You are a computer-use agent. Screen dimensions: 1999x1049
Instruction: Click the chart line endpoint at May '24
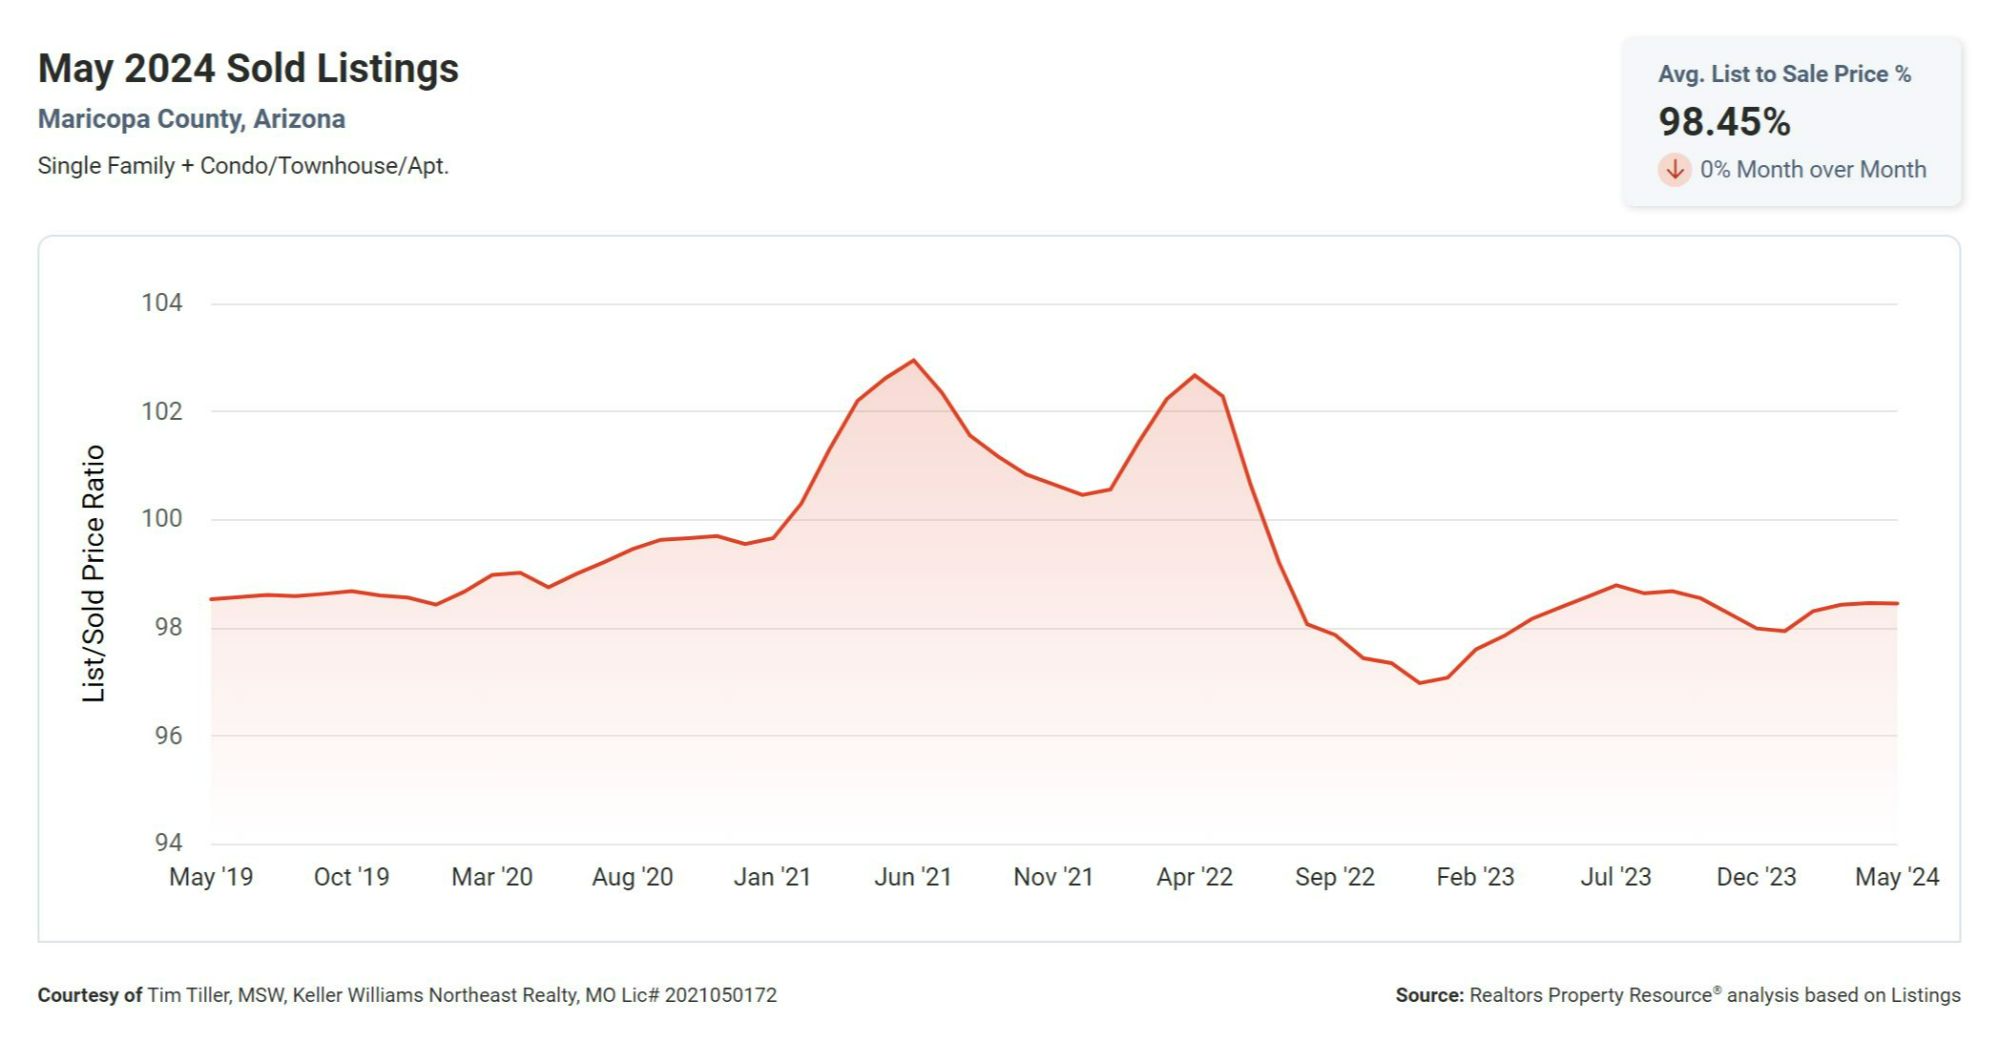pyautogui.click(x=1896, y=603)
